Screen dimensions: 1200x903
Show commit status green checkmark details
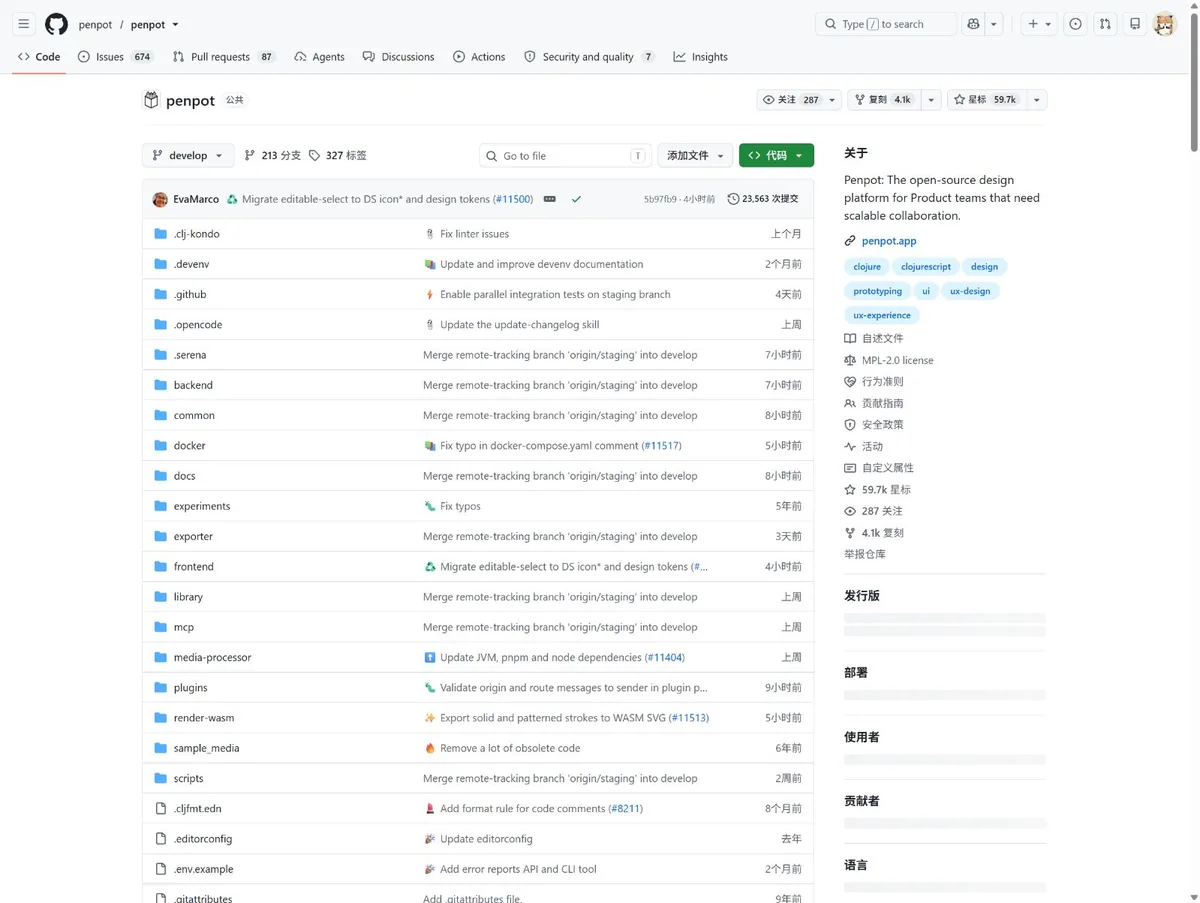coord(576,199)
